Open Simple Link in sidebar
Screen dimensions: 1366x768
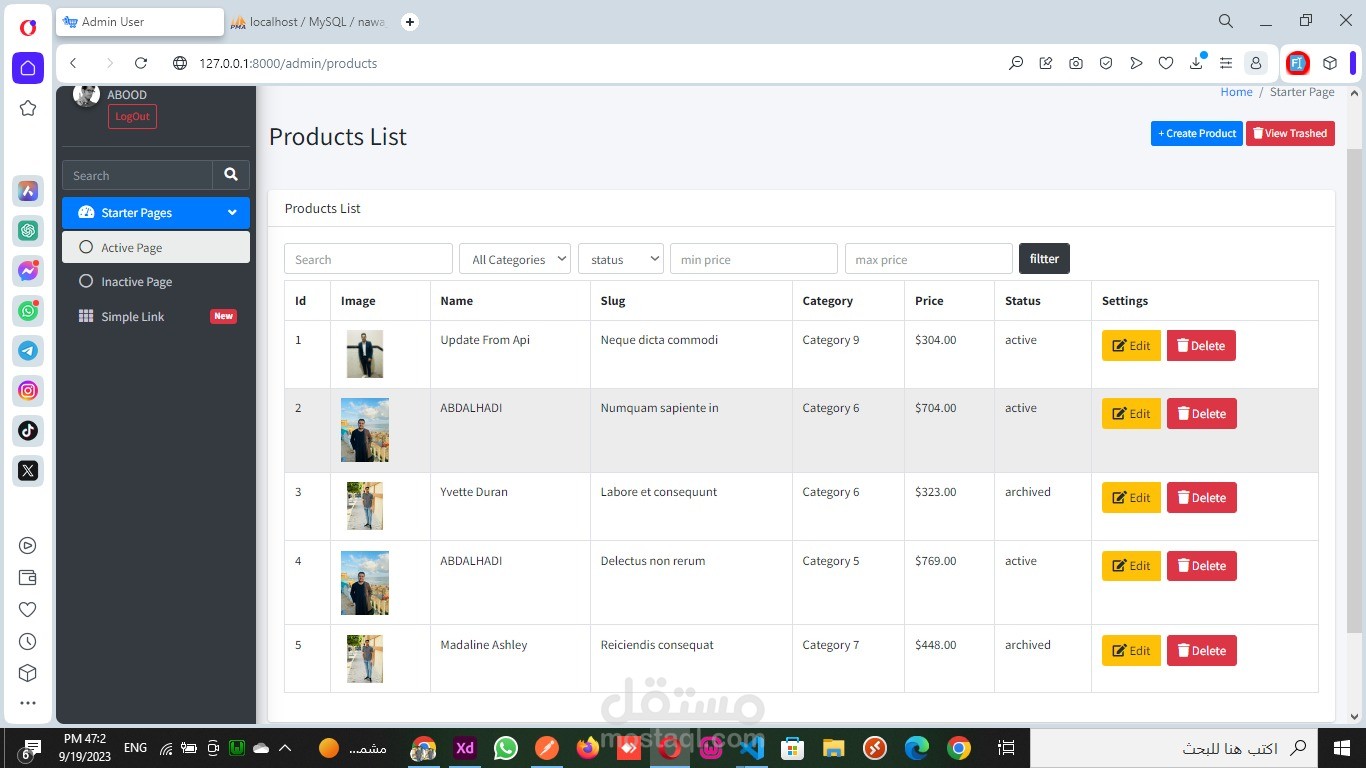click(x=156, y=316)
